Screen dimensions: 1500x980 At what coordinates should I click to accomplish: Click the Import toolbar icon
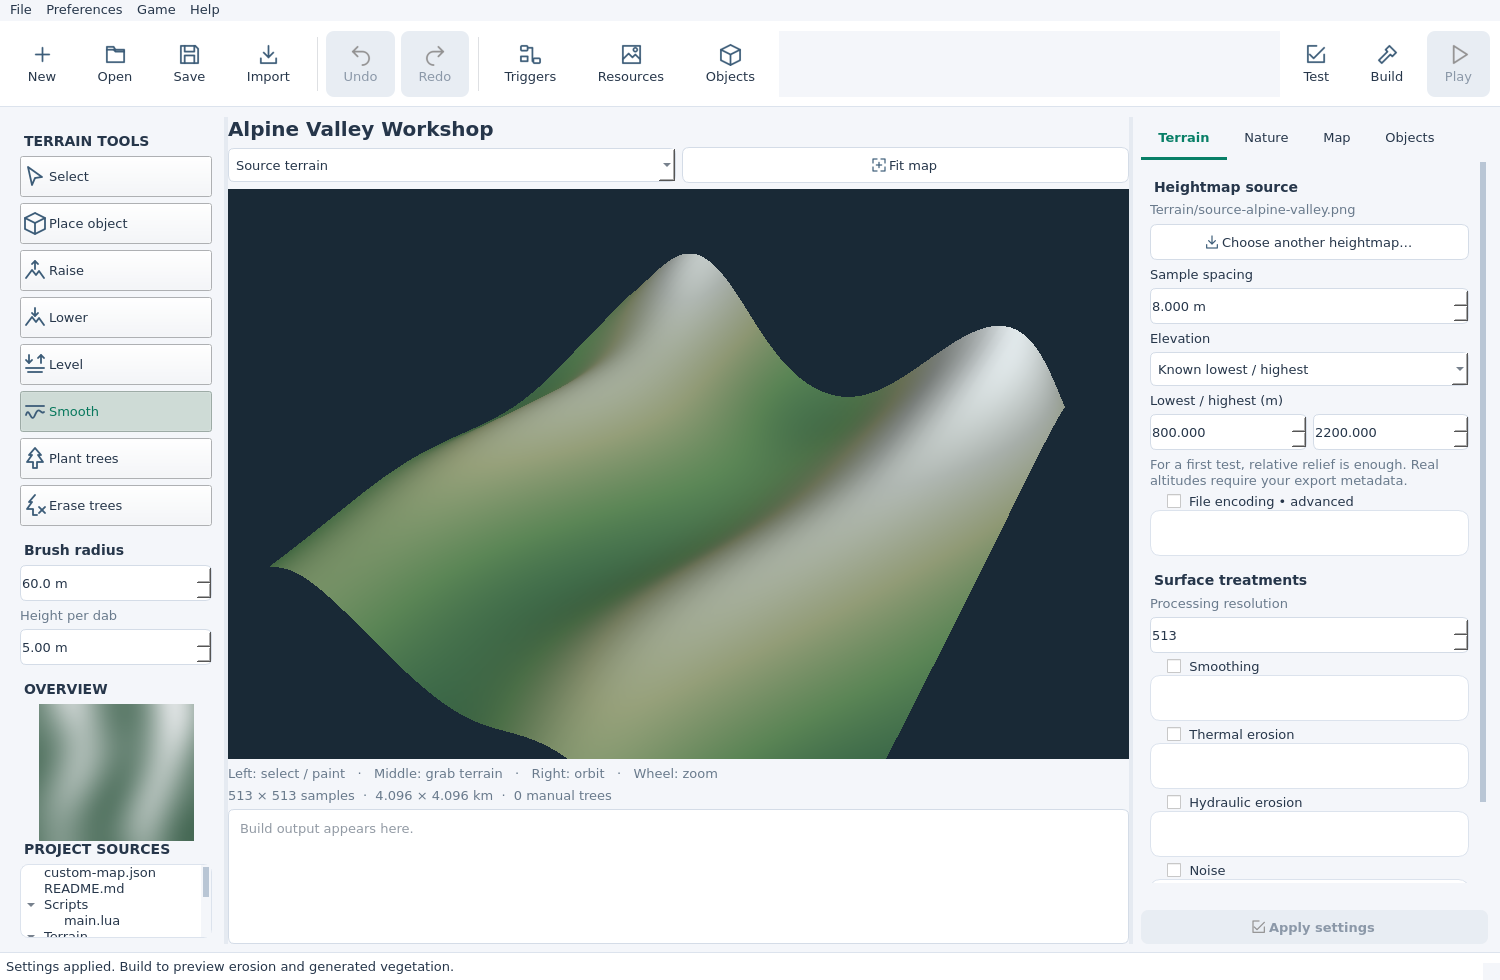point(268,64)
